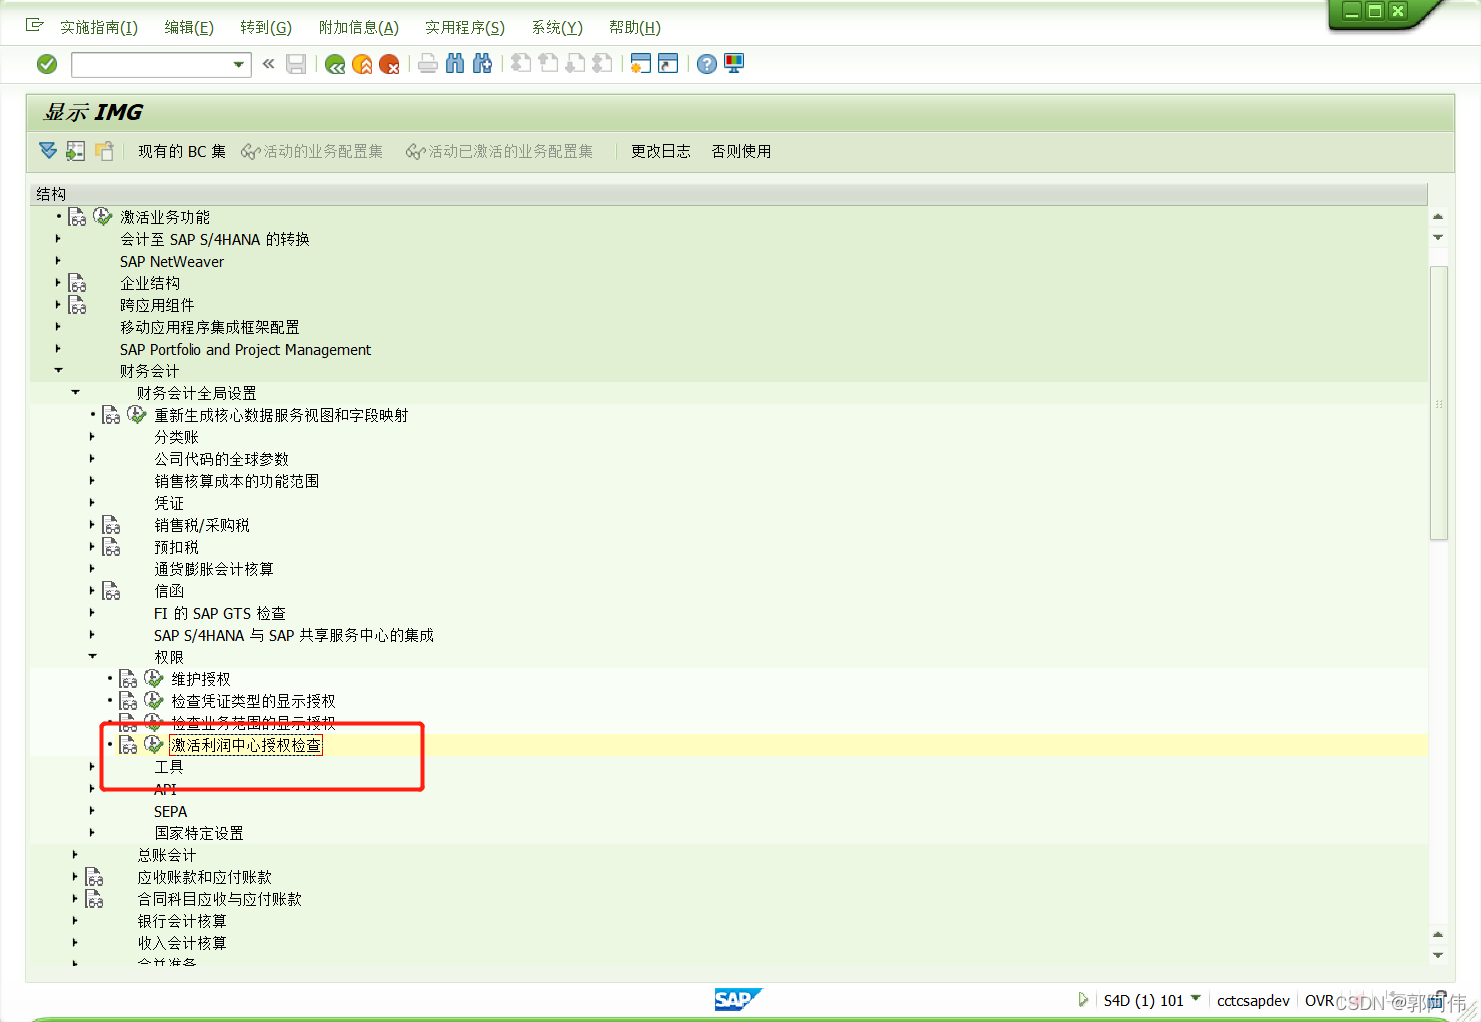This screenshot has width=1481, height=1022.
Task: Toggle the OVR overwrite mode indicator
Action: point(1319,1000)
